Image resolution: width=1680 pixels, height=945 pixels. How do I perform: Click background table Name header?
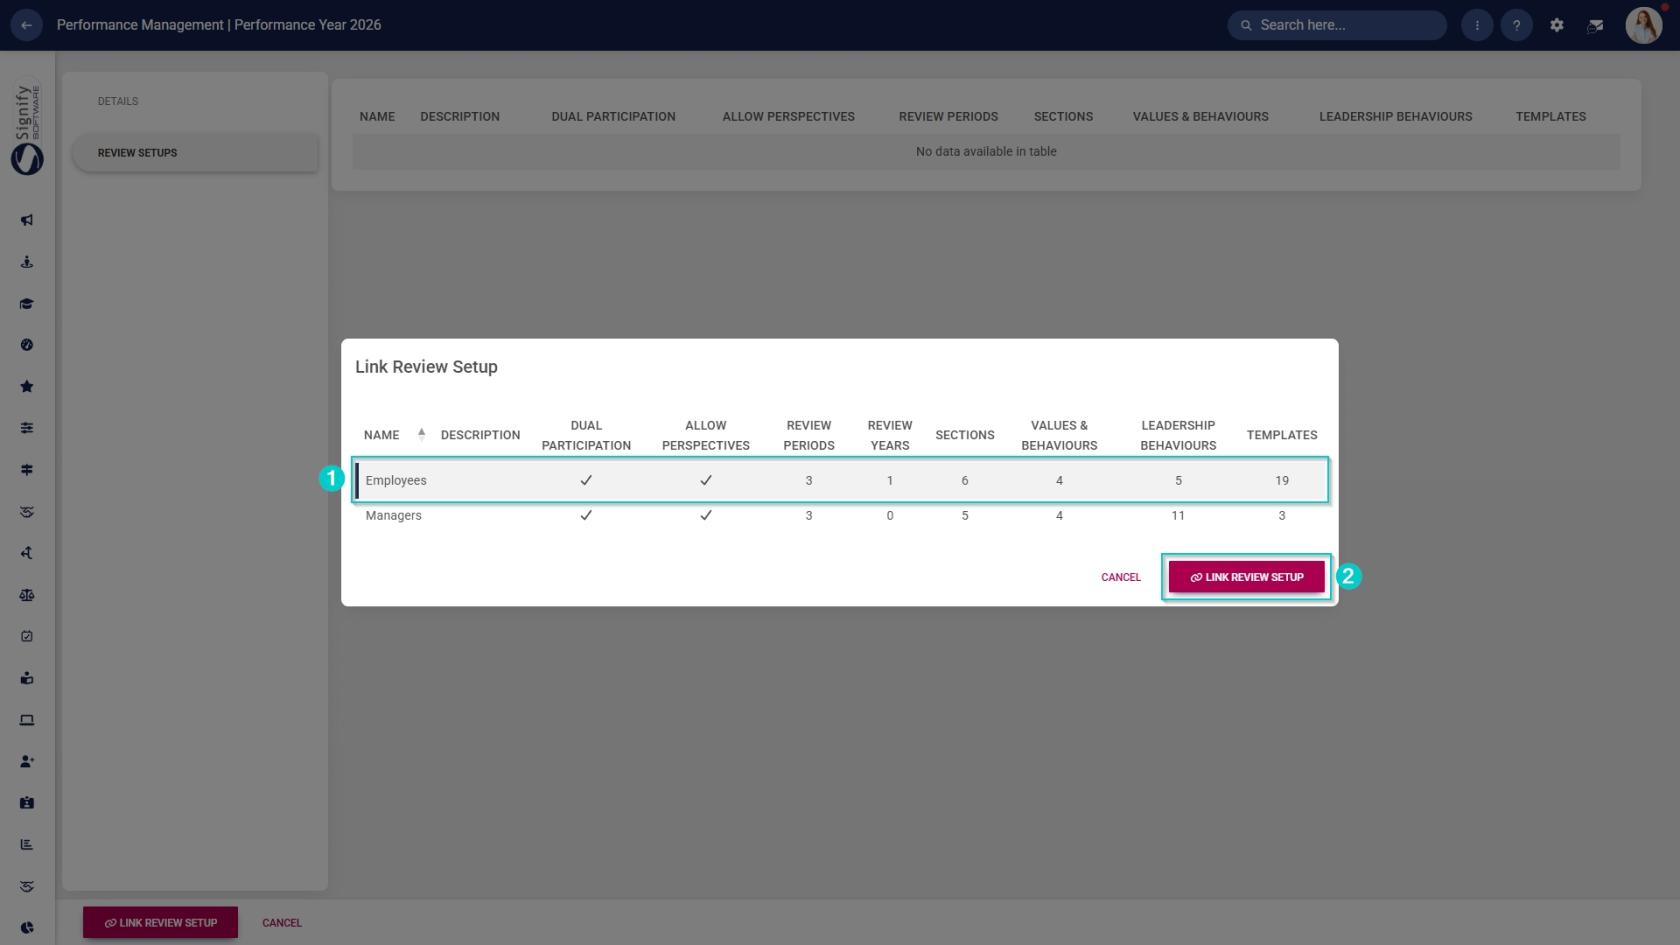coord(377,117)
